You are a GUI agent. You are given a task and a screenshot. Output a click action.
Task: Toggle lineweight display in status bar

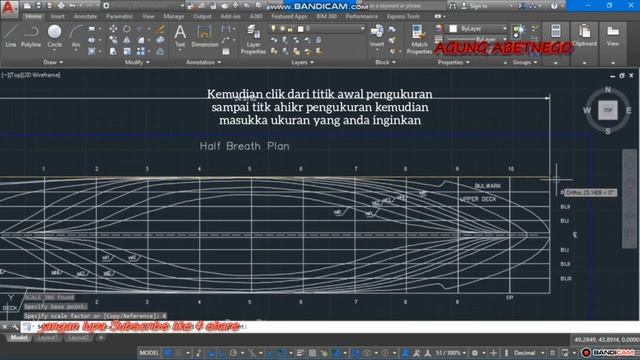click(300, 353)
